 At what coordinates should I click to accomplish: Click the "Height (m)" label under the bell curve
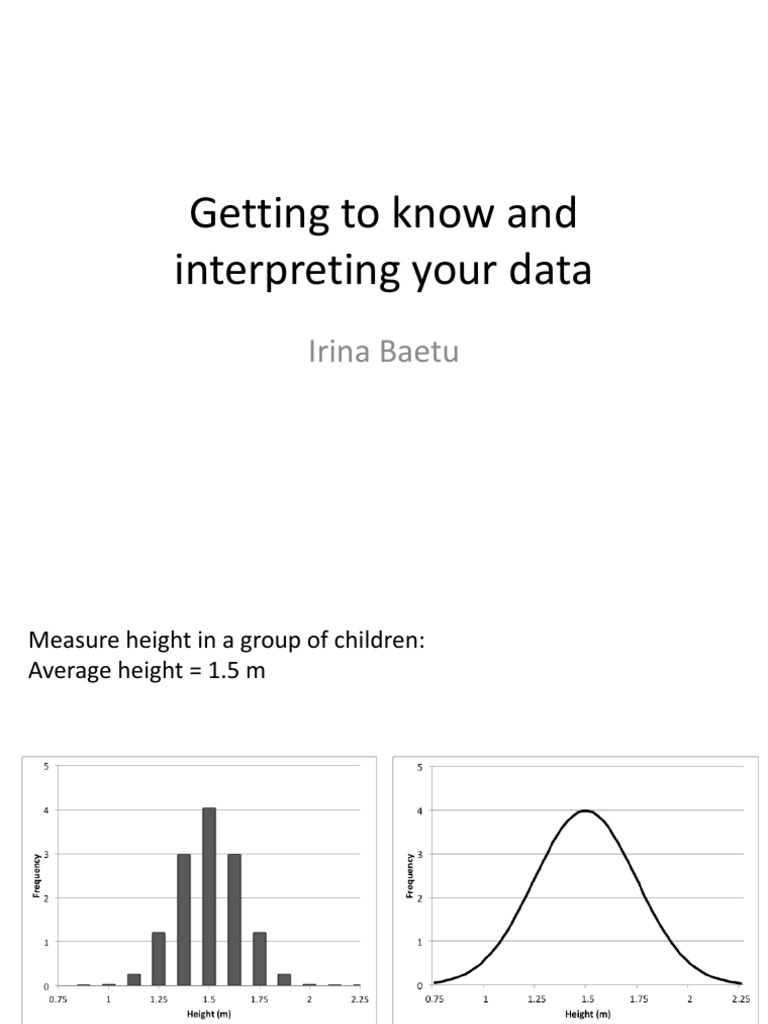[x=587, y=1013]
